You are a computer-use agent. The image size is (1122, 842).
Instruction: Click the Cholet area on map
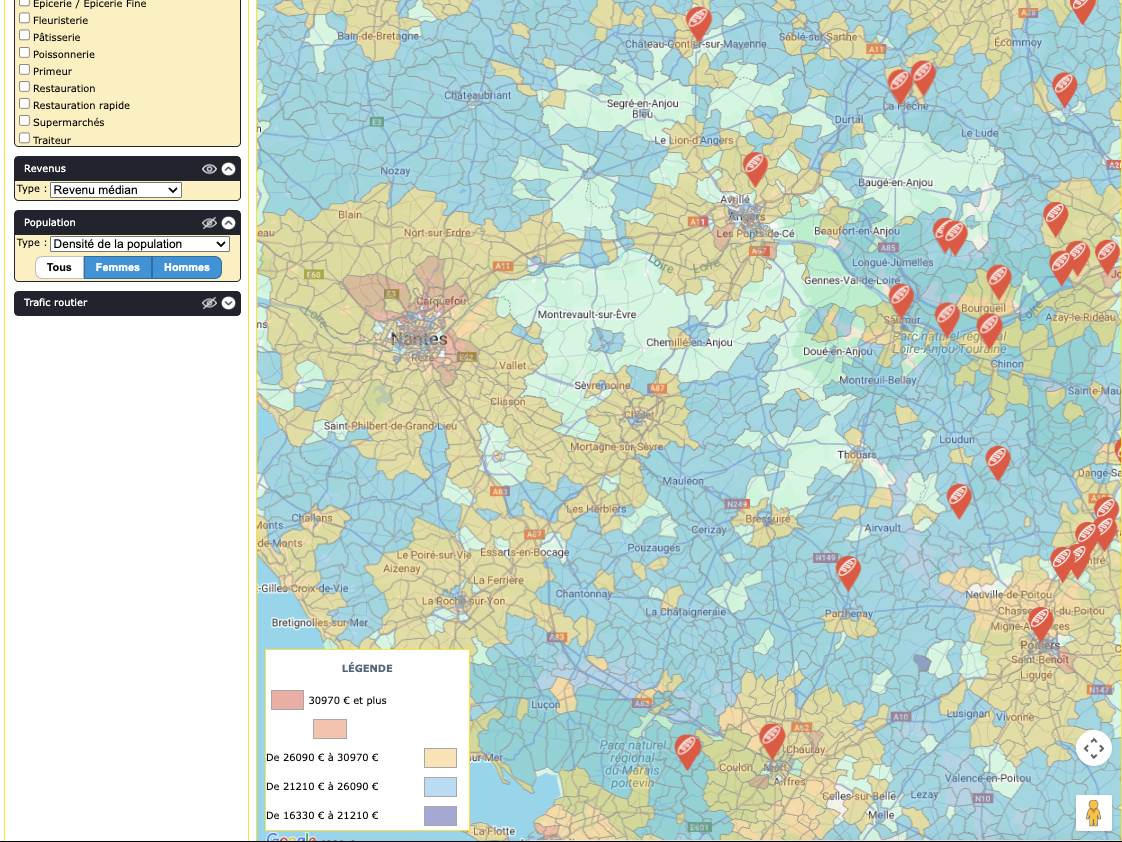[638, 414]
